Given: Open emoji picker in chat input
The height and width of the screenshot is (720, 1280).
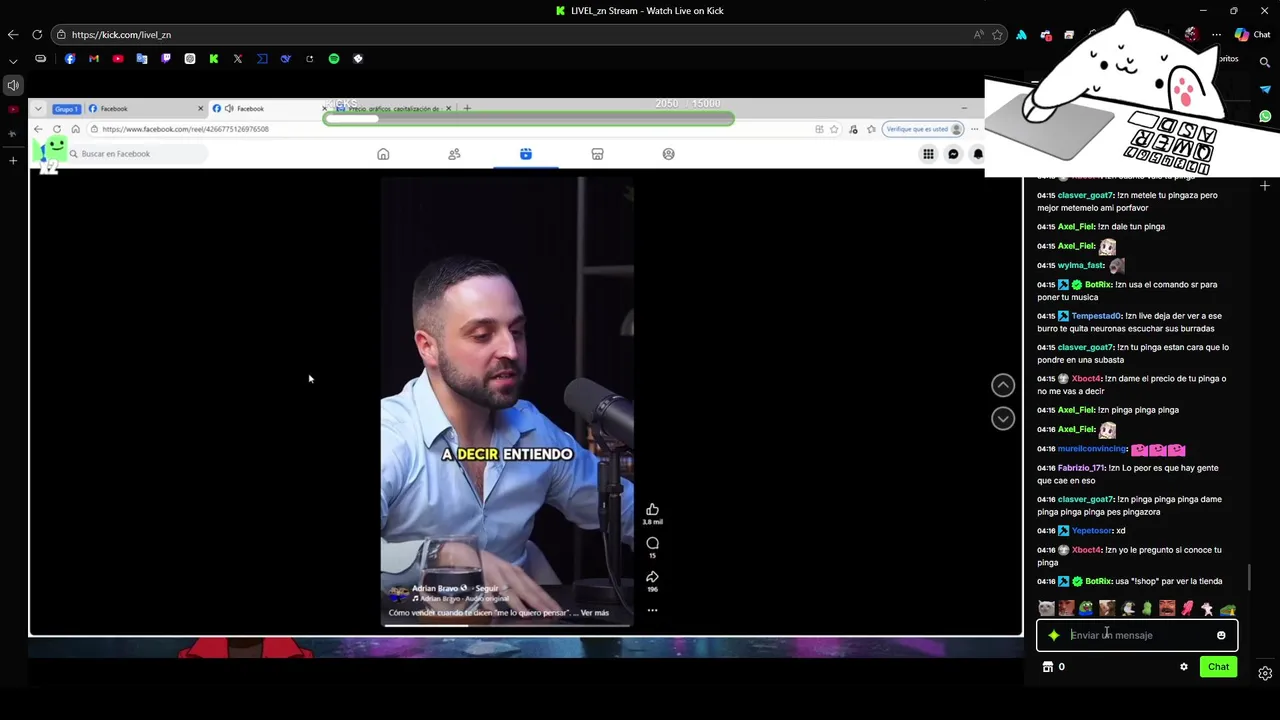Looking at the screenshot, I should [1221, 635].
